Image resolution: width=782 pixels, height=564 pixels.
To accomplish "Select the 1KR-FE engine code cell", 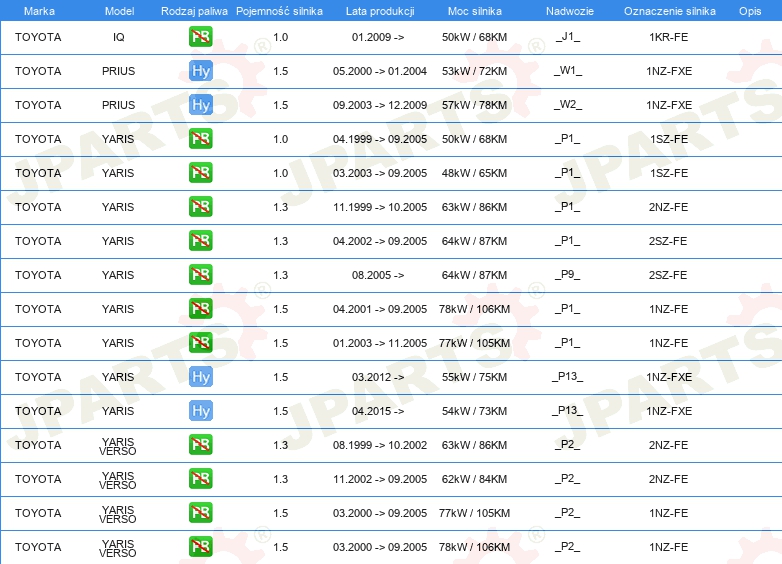I will click(x=668, y=37).
